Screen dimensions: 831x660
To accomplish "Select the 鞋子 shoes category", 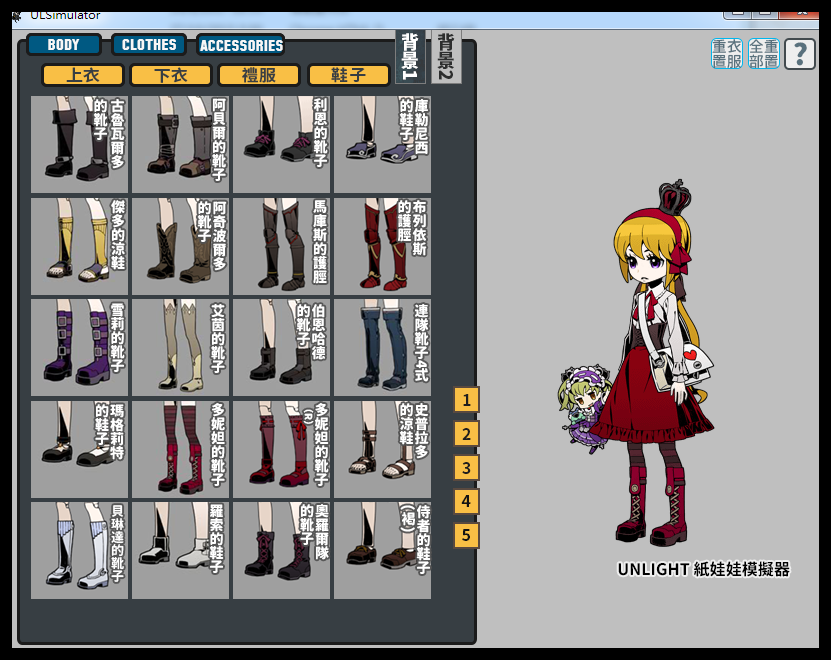I will [349, 75].
